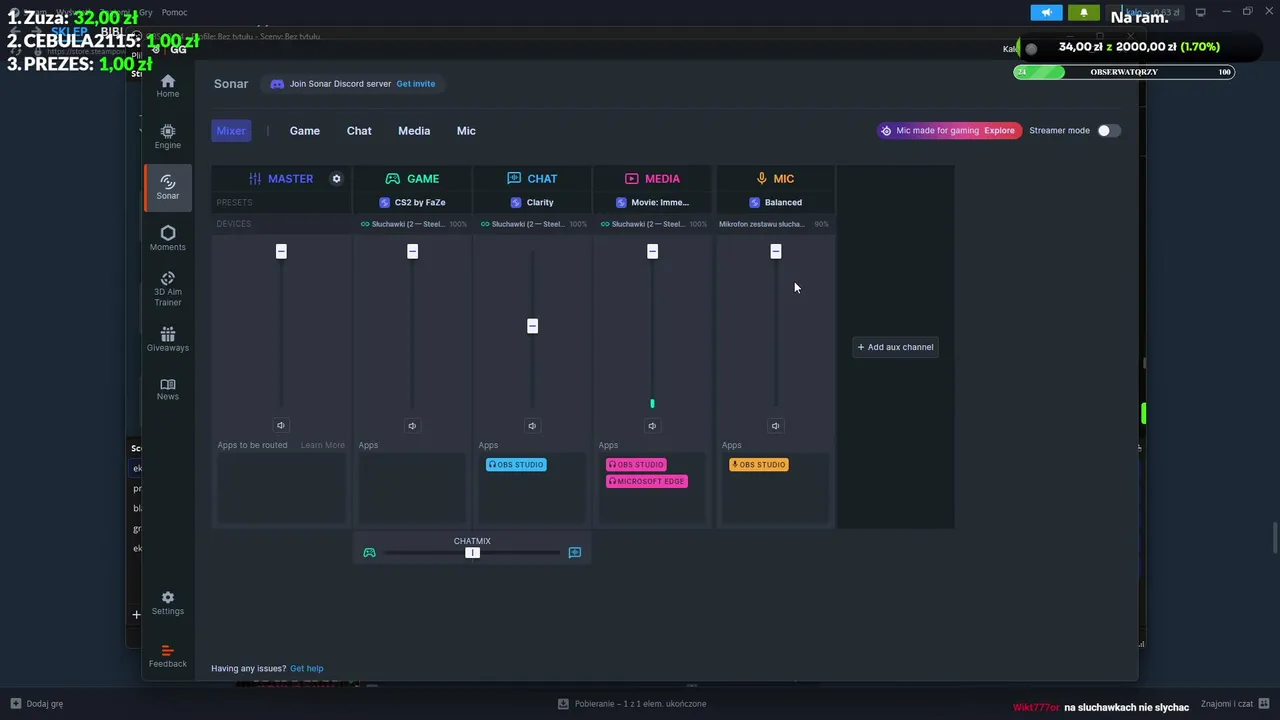
Task: Click the Master channel gear icon
Action: click(x=336, y=179)
